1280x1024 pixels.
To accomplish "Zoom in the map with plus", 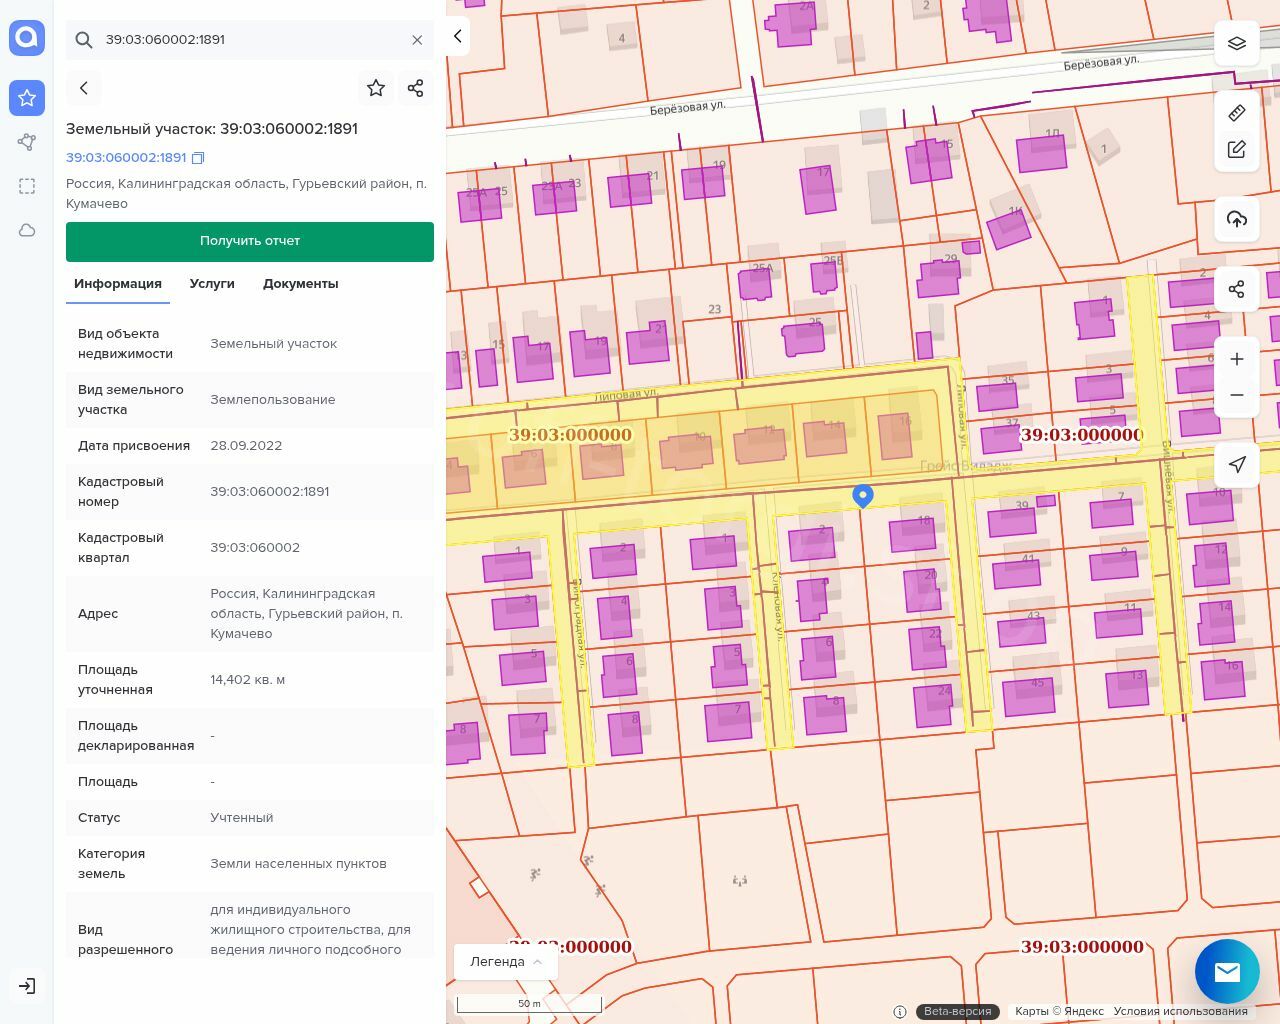I will pos(1237,359).
